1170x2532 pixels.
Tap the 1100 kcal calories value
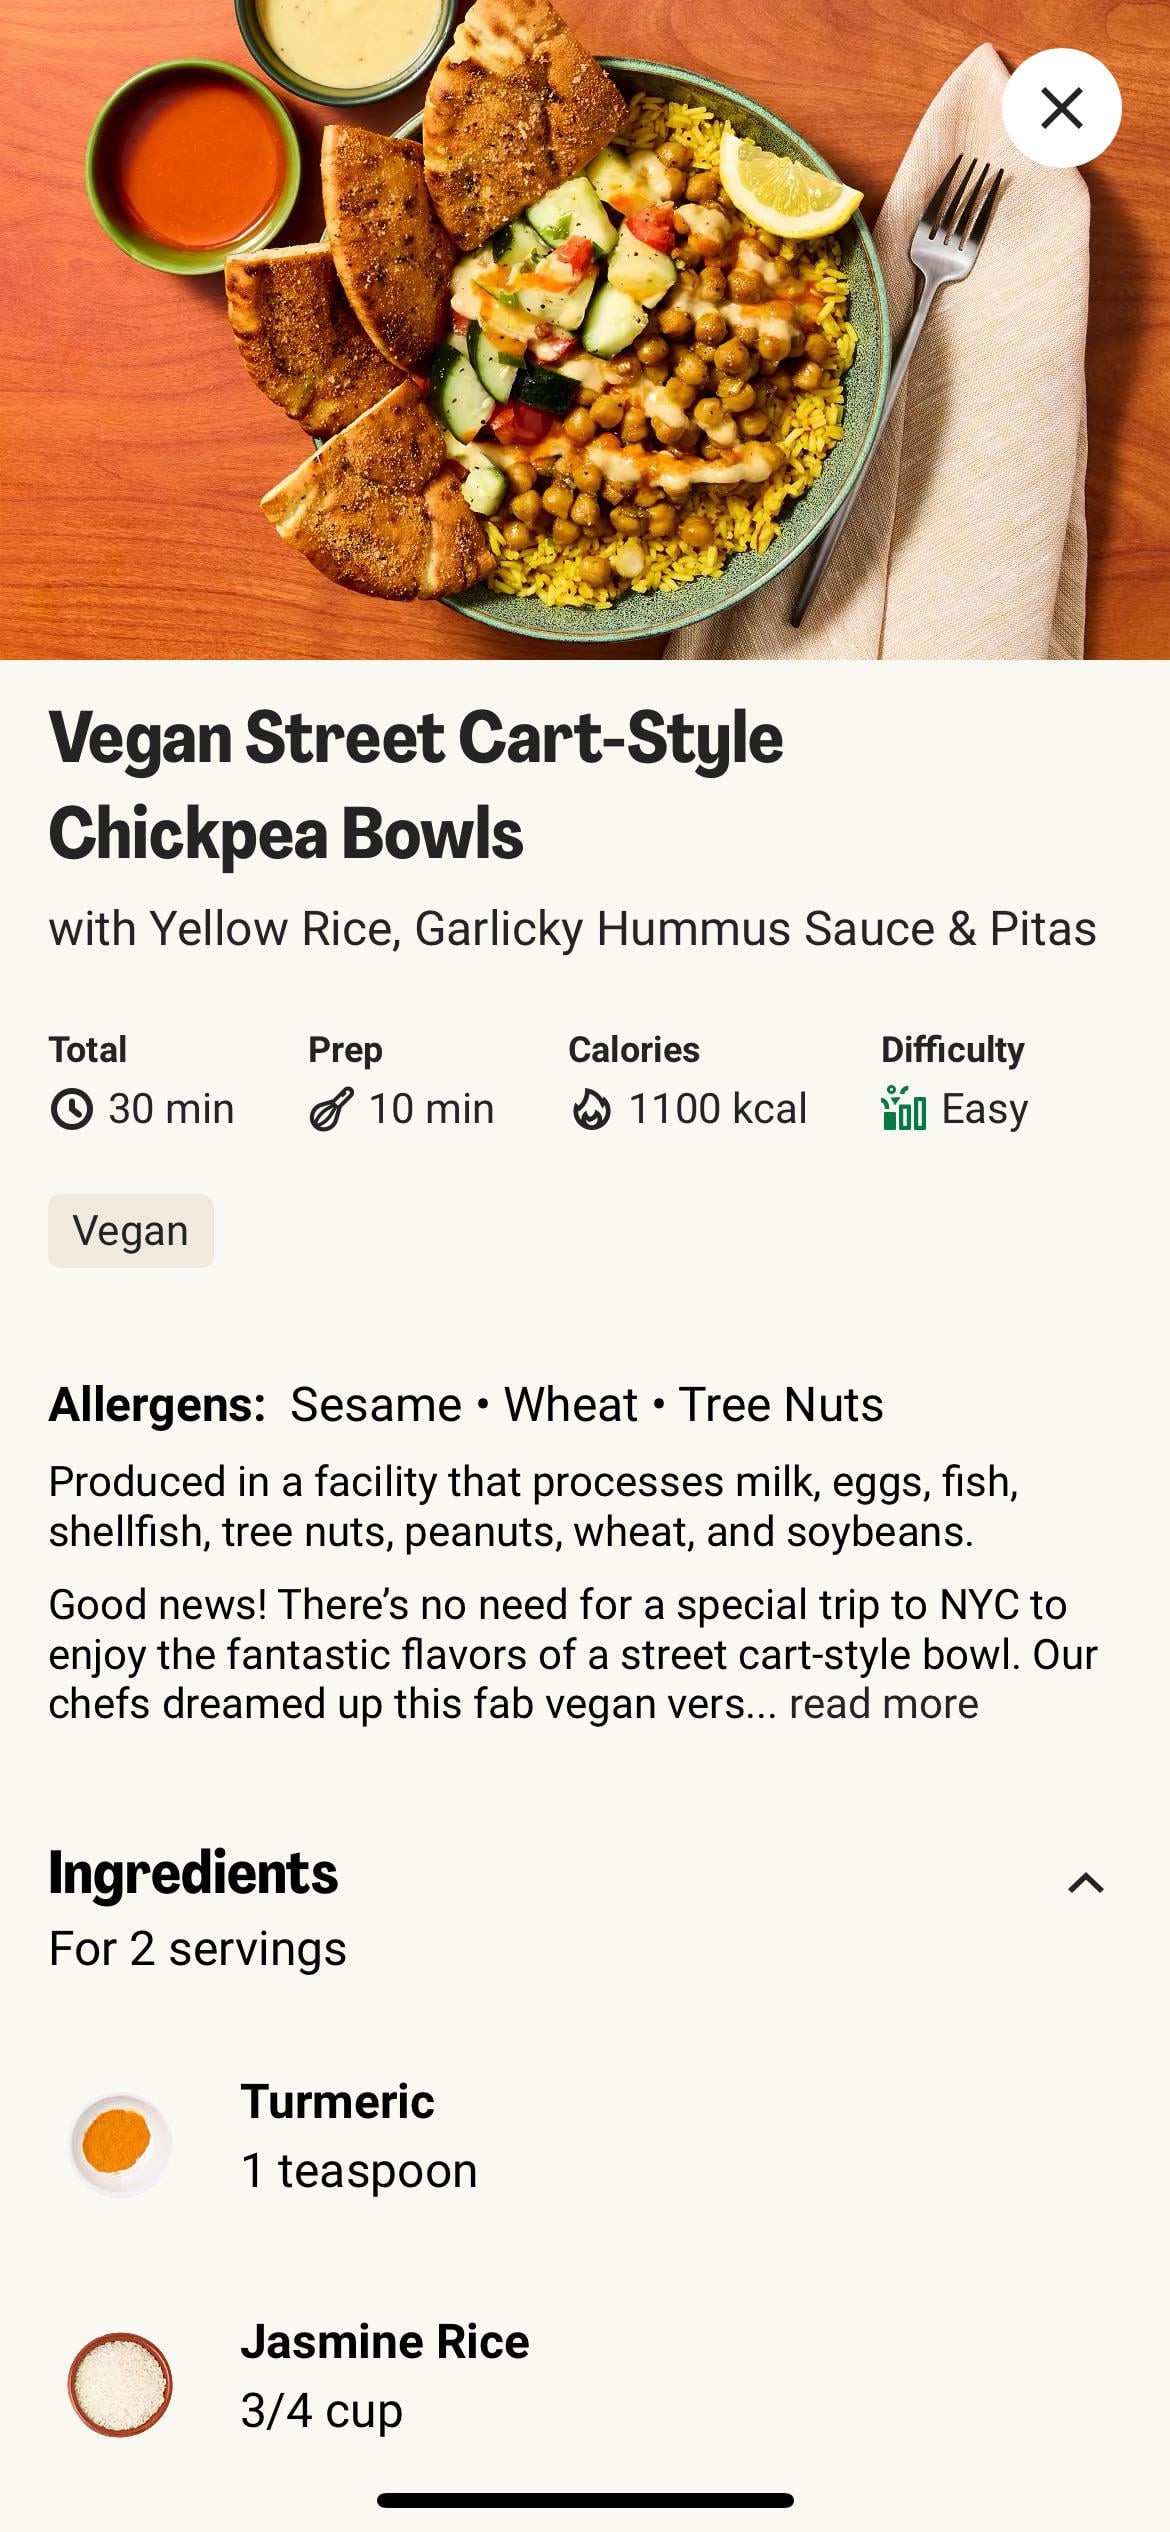pyautogui.click(x=717, y=1109)
